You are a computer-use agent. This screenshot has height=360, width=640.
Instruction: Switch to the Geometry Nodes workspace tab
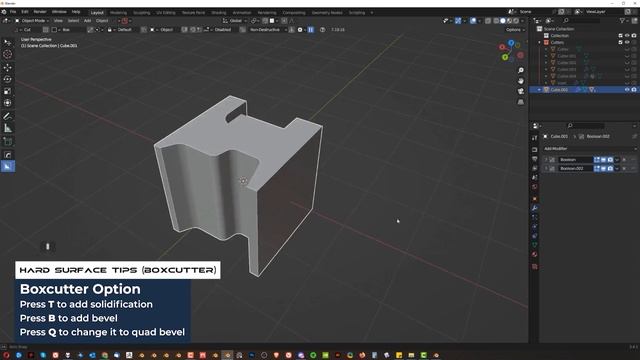327,13
